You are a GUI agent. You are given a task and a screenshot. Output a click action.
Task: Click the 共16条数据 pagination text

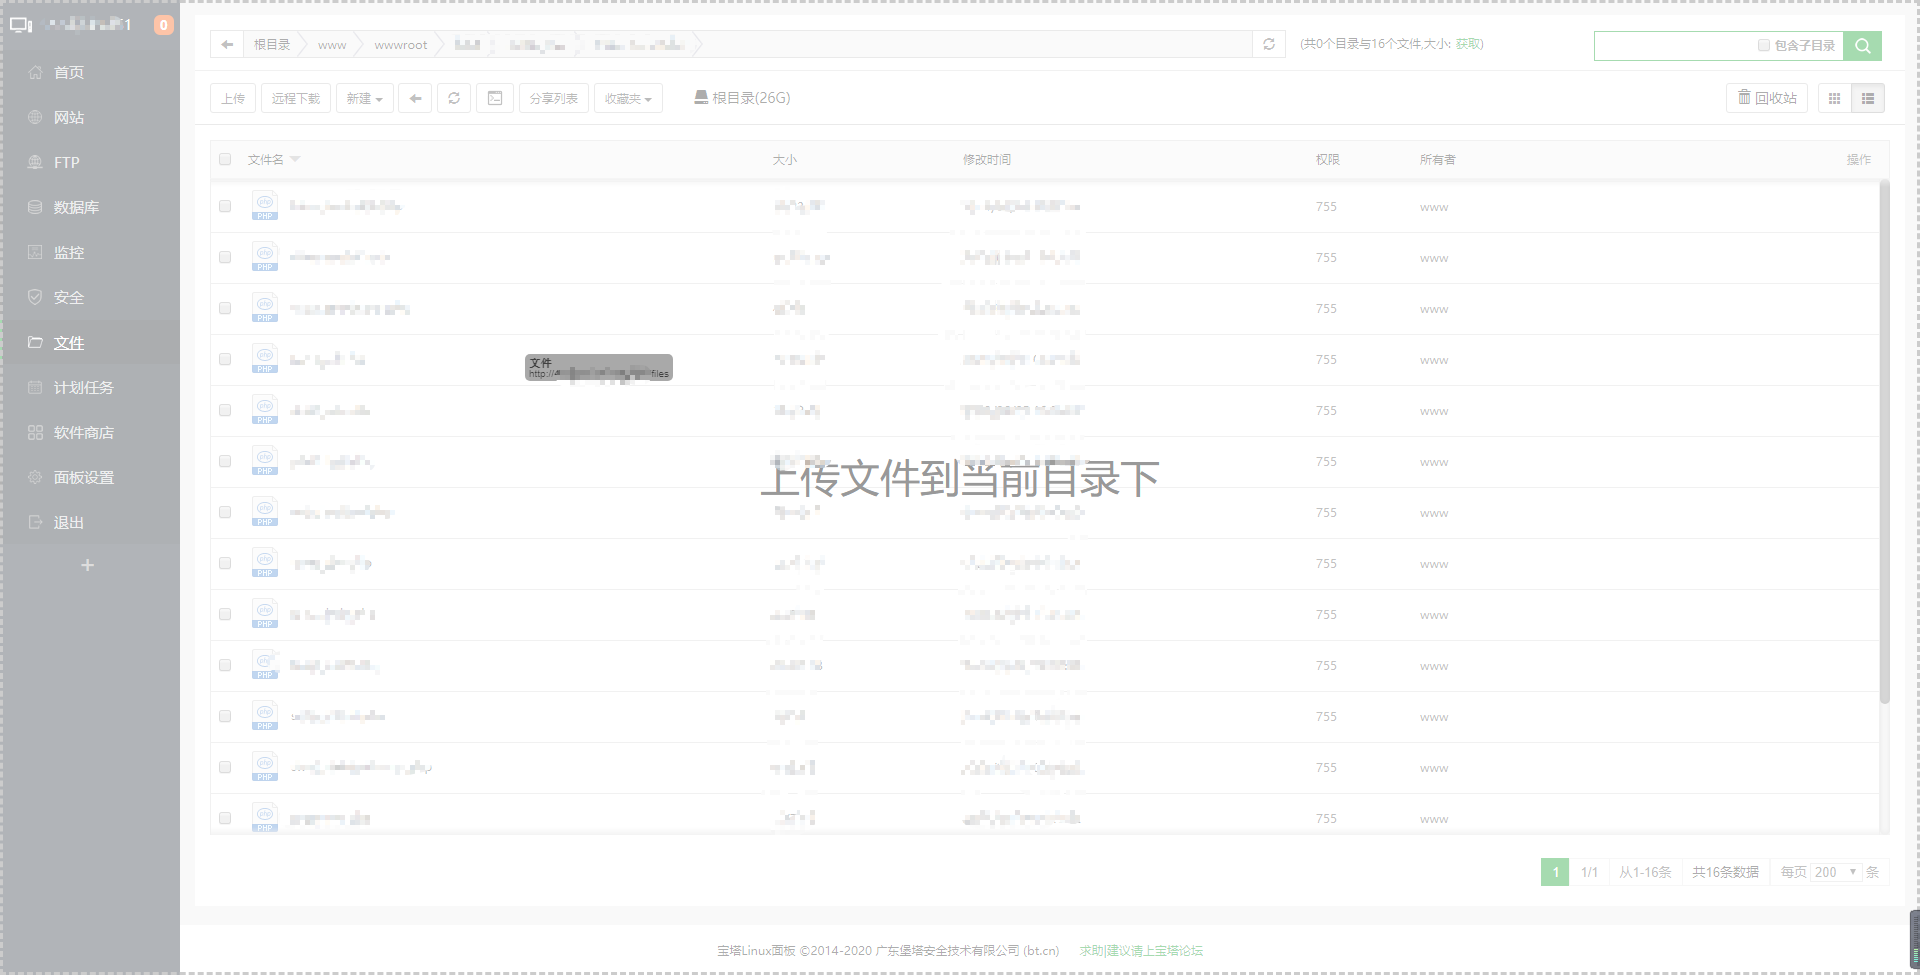pyautogui.click(x=1725, y=872)
